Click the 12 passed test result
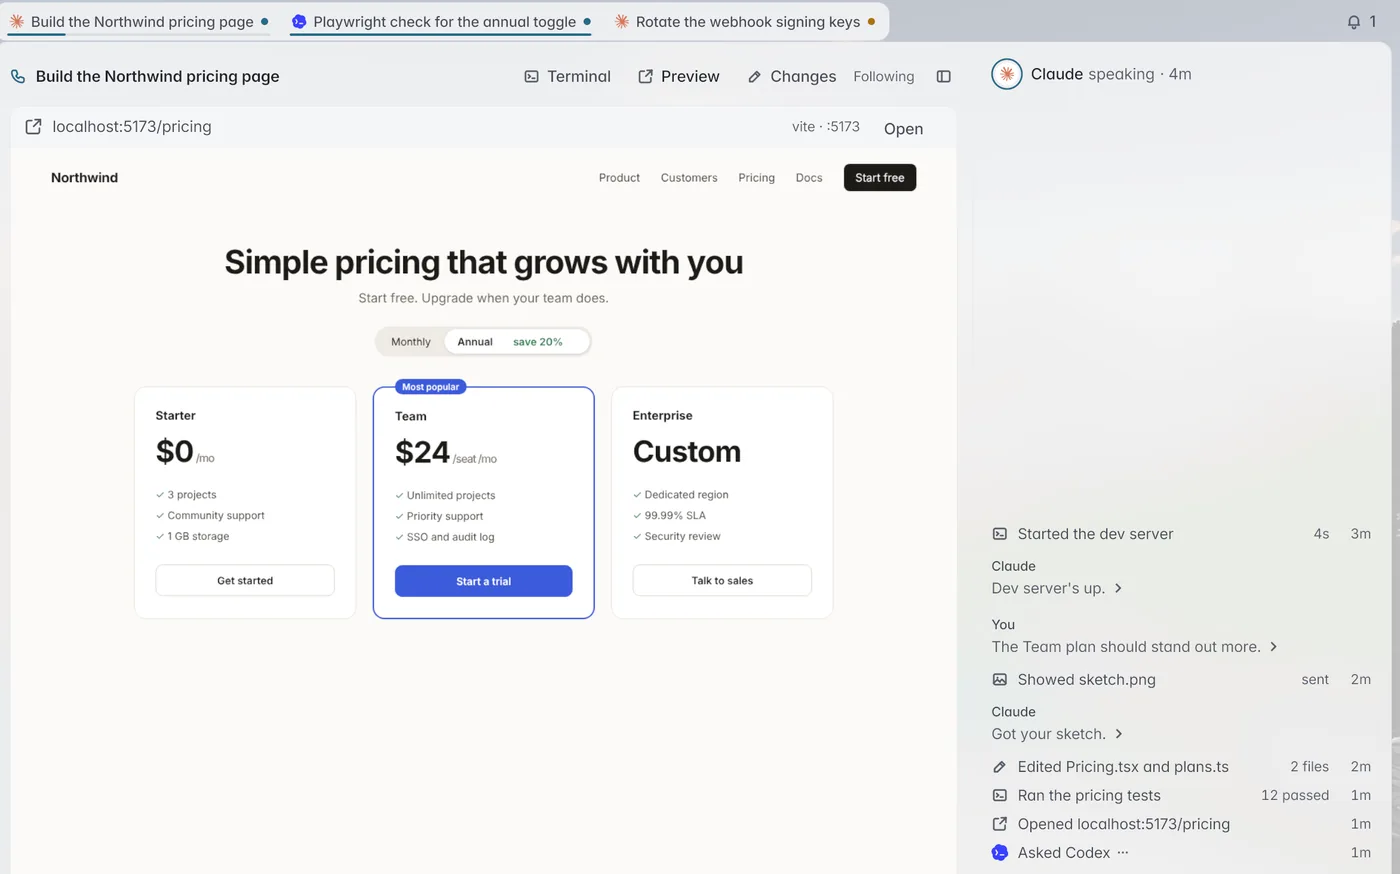The height and width of the screenshot is (874, 1400). 1295,795
